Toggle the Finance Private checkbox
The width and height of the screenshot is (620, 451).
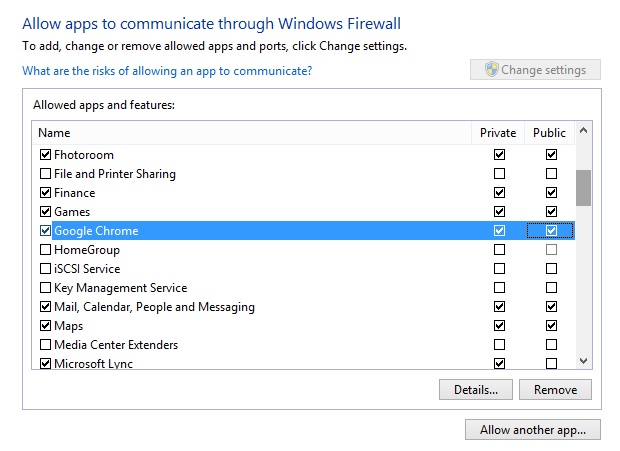[x=499, y=193]
